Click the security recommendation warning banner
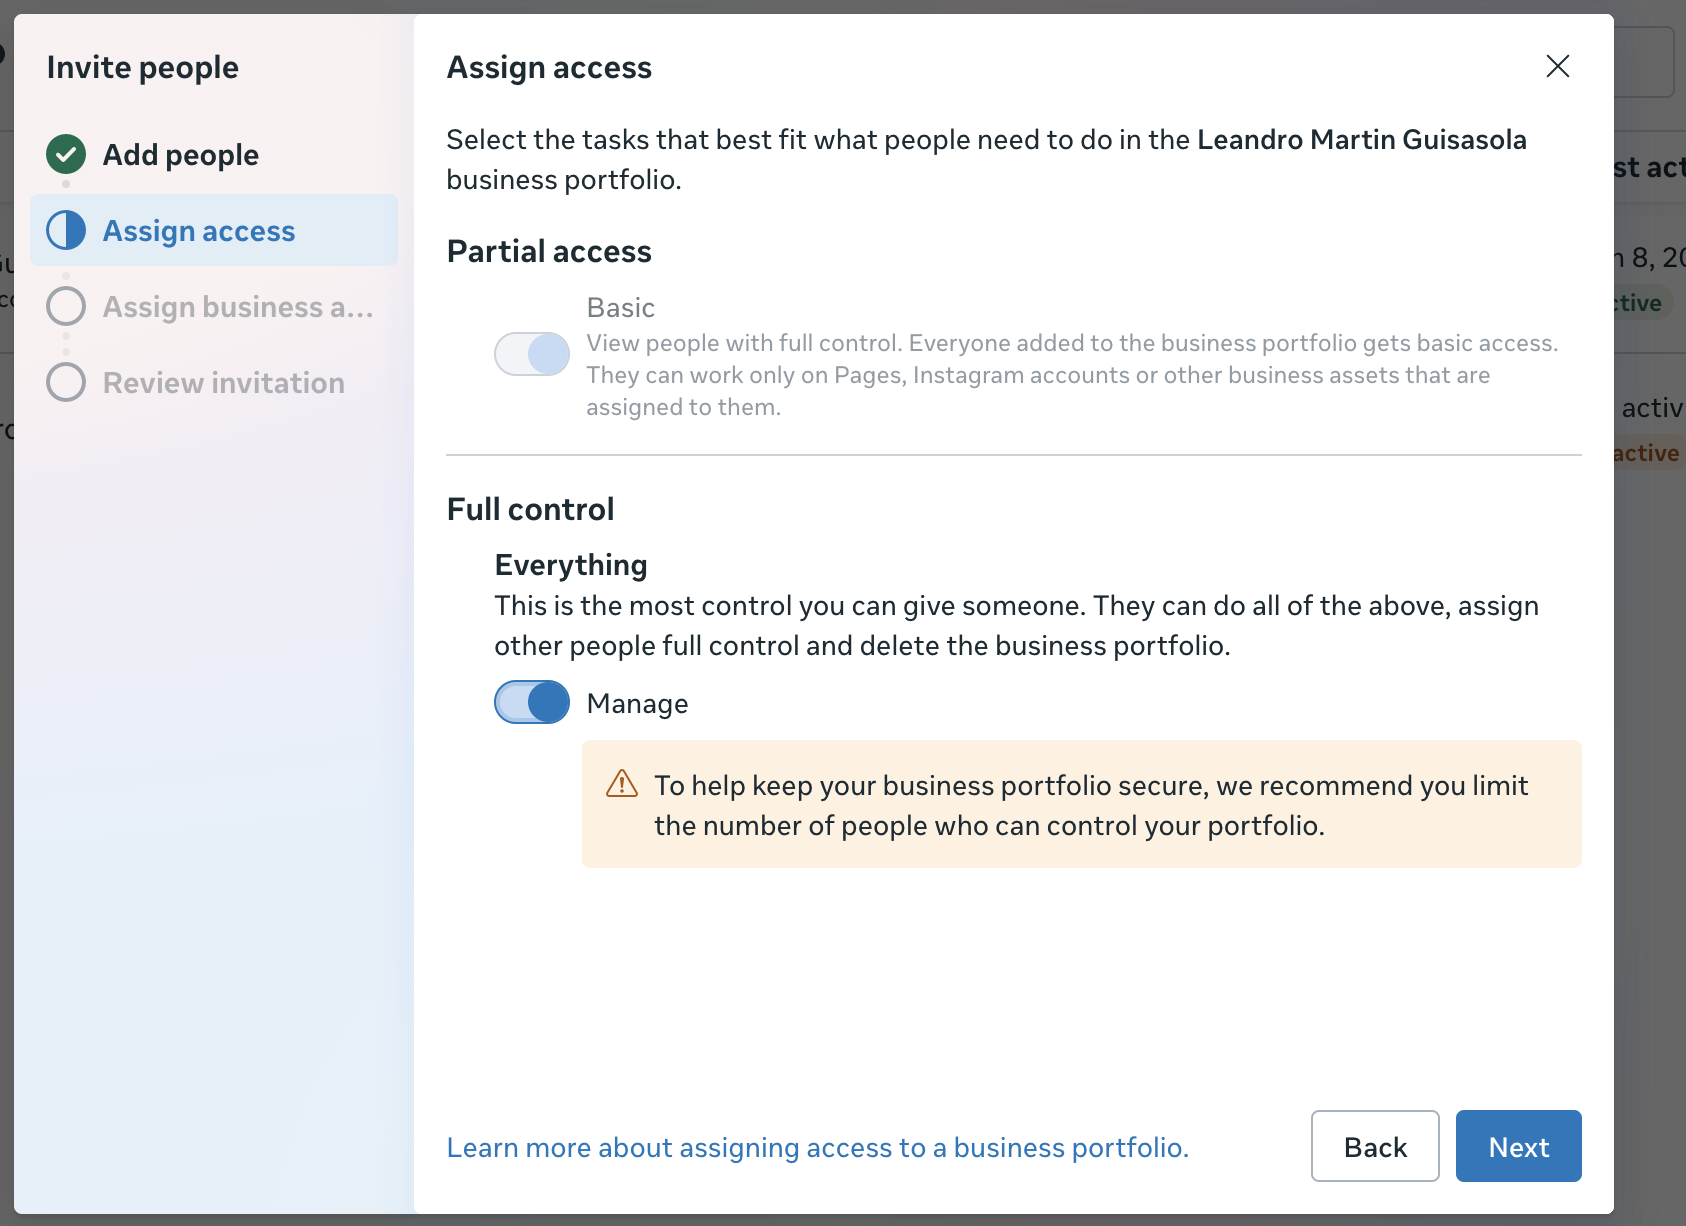The width and height of the screenshot is (1686, 1226). 1082,804
